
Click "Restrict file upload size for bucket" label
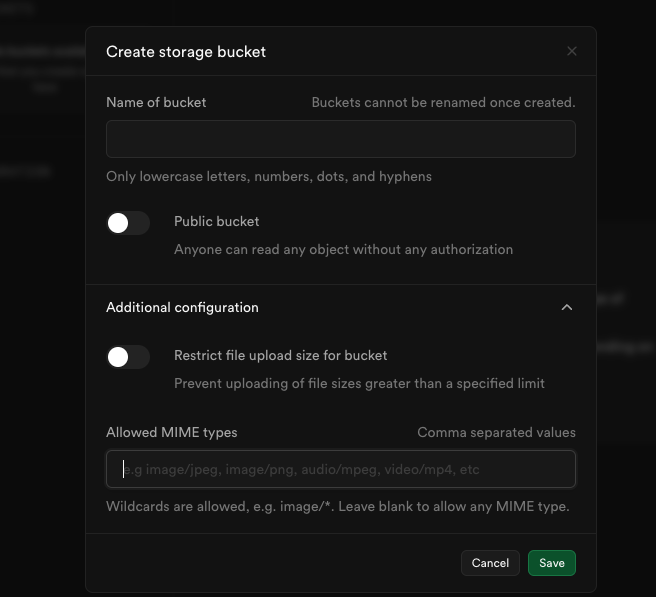[x=280, y=355]
